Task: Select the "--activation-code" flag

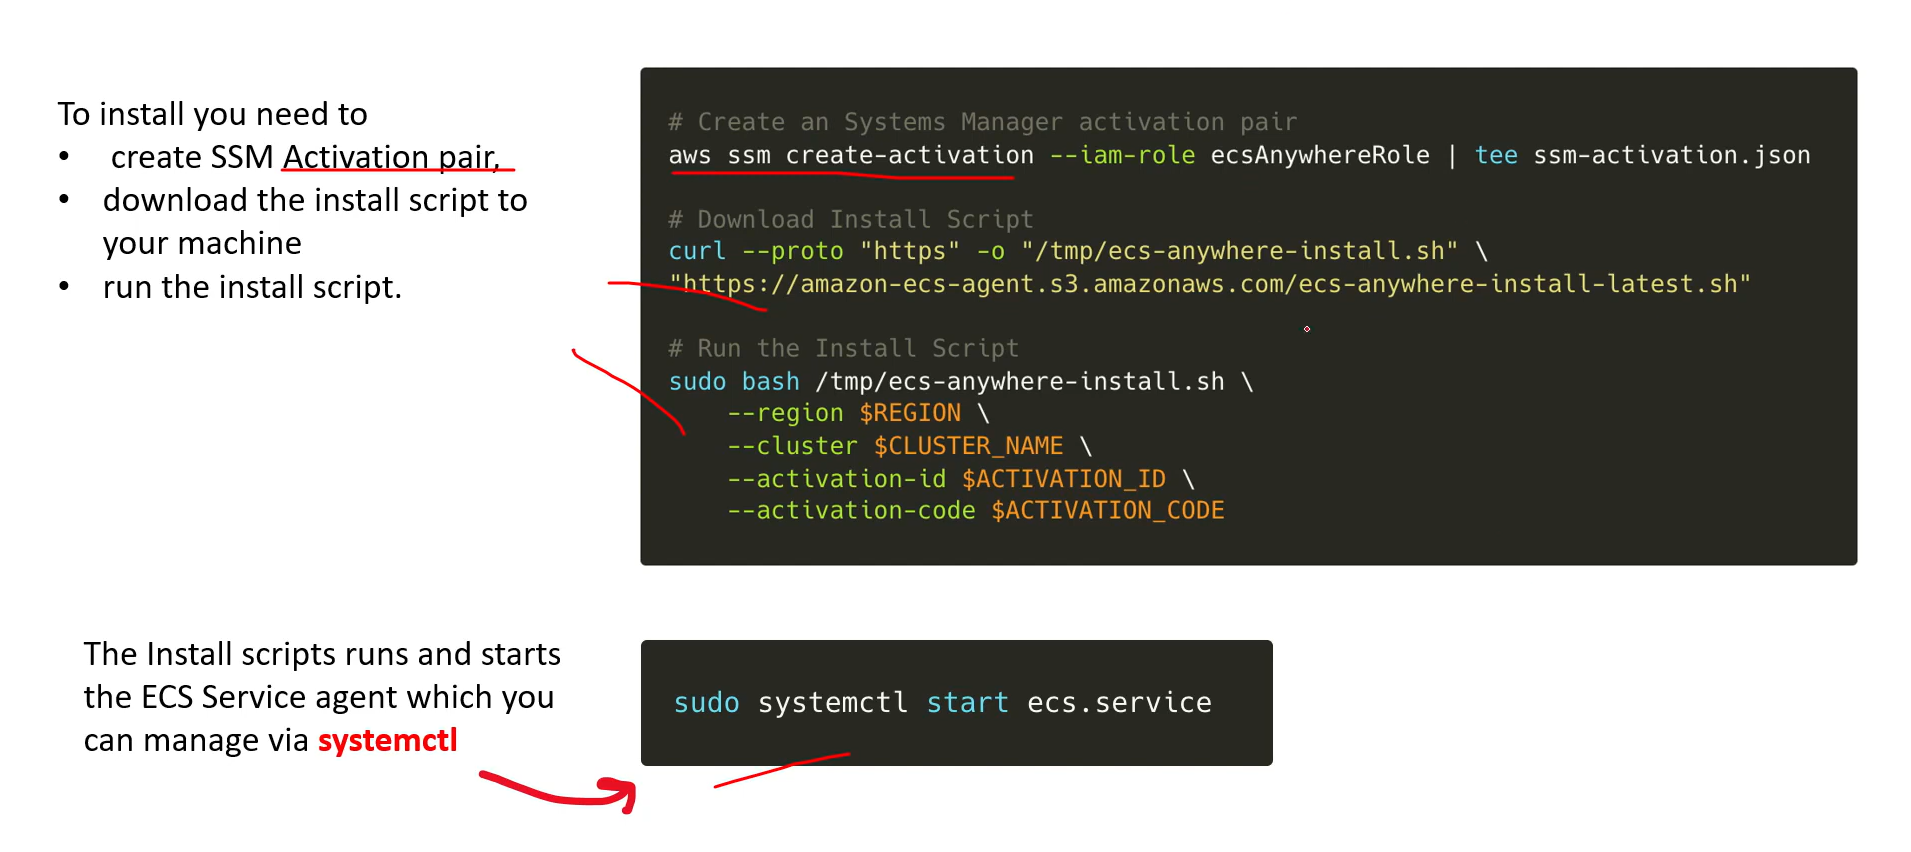Action: tap(851, 510)
